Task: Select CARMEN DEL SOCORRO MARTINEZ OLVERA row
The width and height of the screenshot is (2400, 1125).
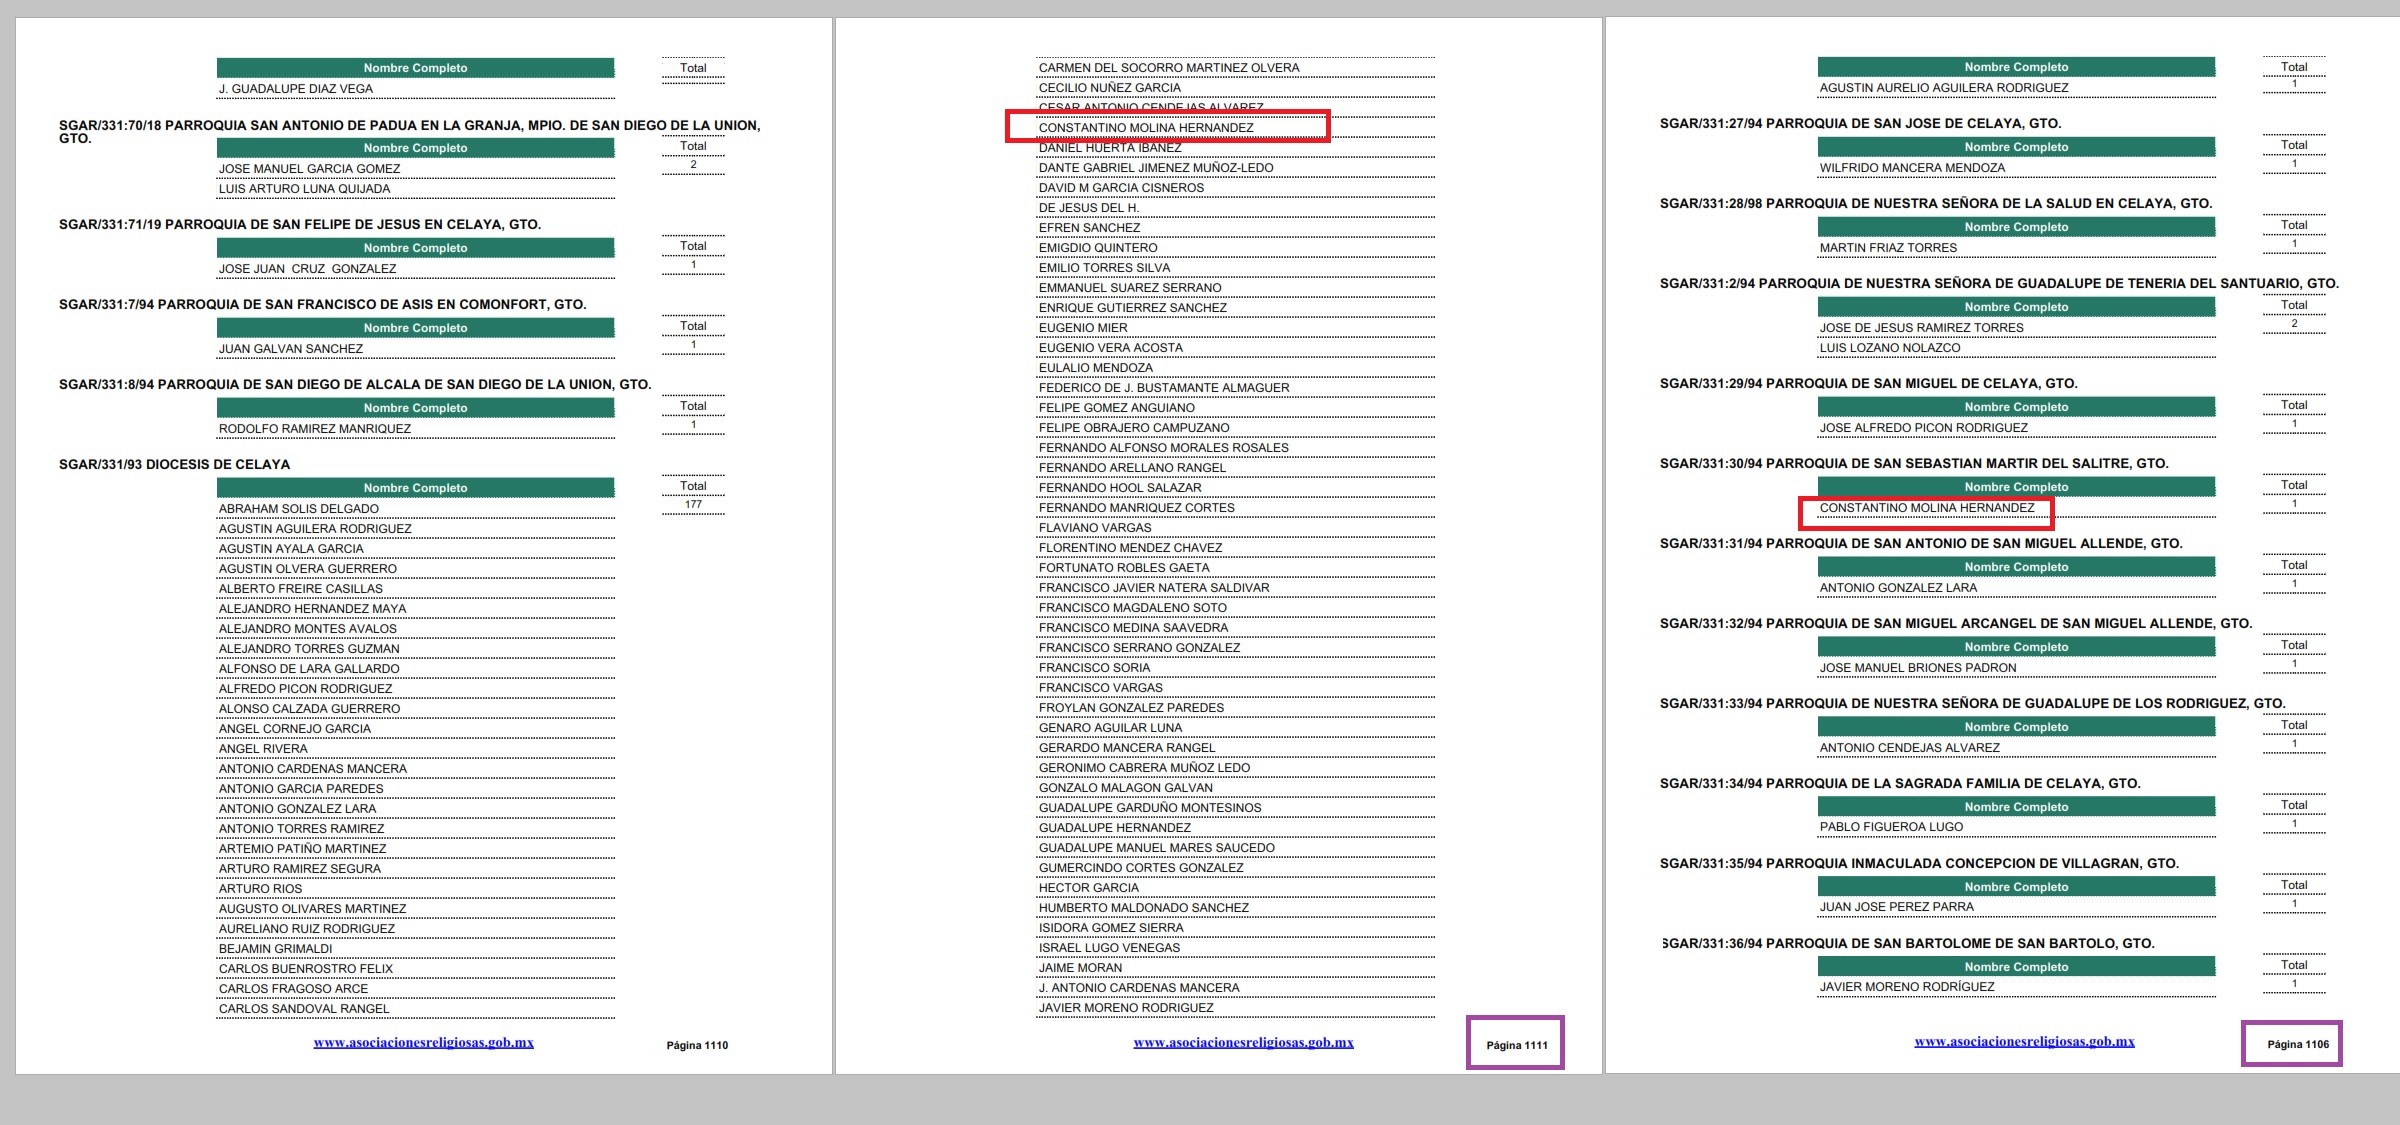Action: coord(1235,67)
